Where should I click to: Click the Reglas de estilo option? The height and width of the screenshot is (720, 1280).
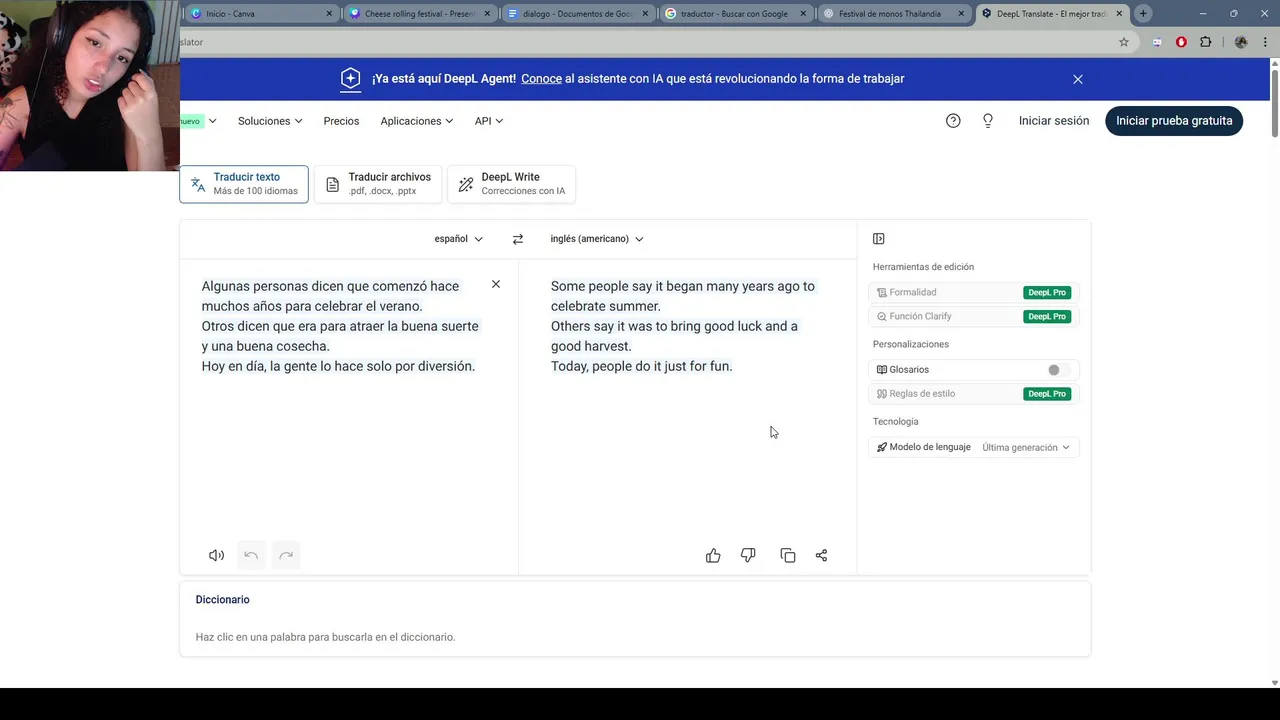coord(972,394)
